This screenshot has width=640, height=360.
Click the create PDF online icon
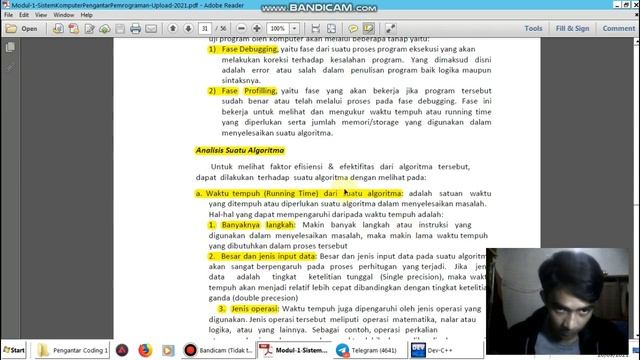coord(58,29)
